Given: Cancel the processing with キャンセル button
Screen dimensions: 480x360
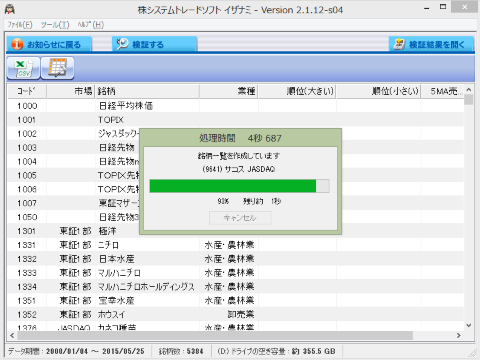Looking at the screenshot, I should pyautogui.click(x=240, y=218).
